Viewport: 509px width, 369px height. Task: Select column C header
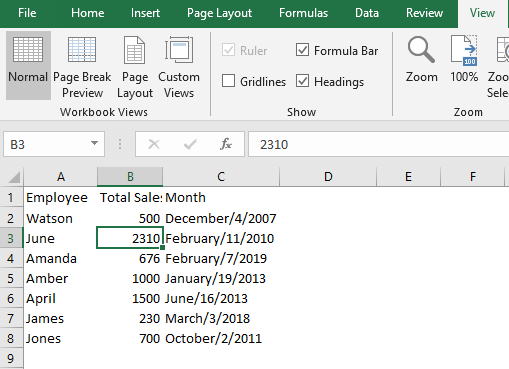click(x=221, y=177)
